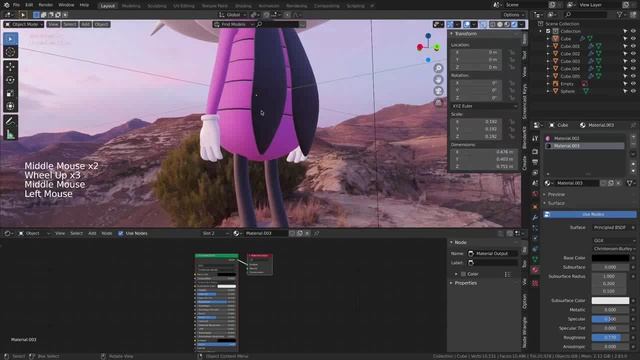Click the white Subsurface Color swatch
The width and height of the screenshot is (640, 360).
pos(610,300)
